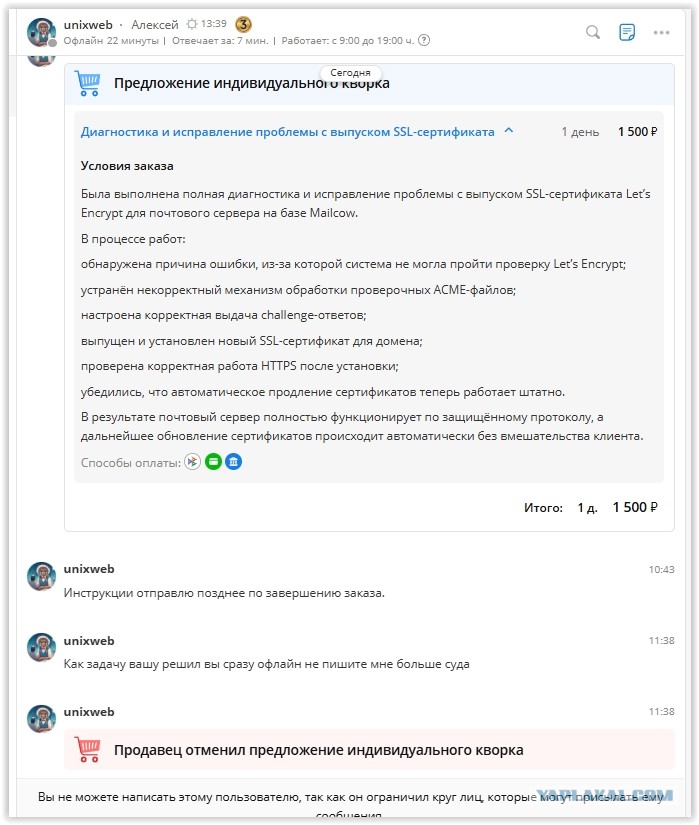This screenshot has width=699, height=825.
Task: Click the gold level 3 badge
Action: [x=243, y=24]
